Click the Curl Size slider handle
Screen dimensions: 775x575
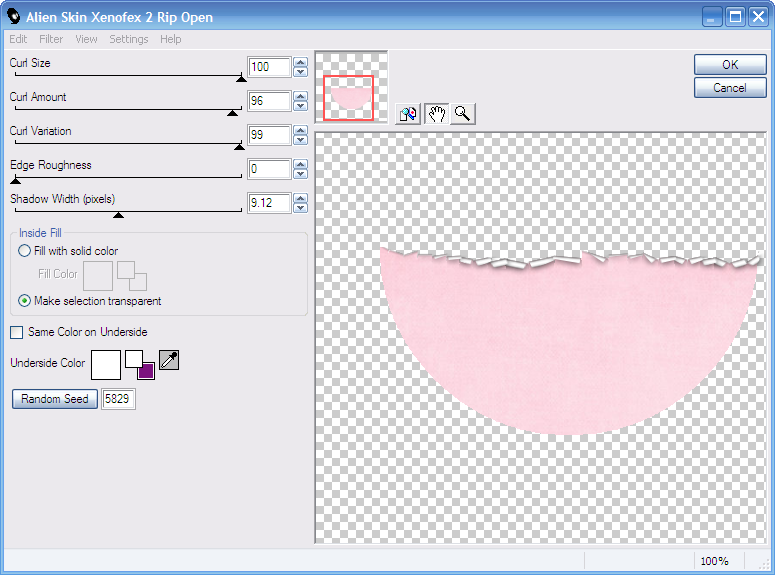(x=241, y=78)
